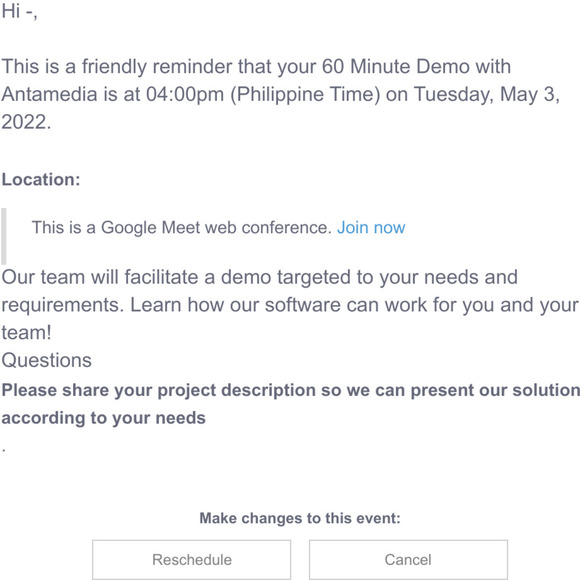Click the "Tuesday, May 3," date text

click(x=487, y=94)
